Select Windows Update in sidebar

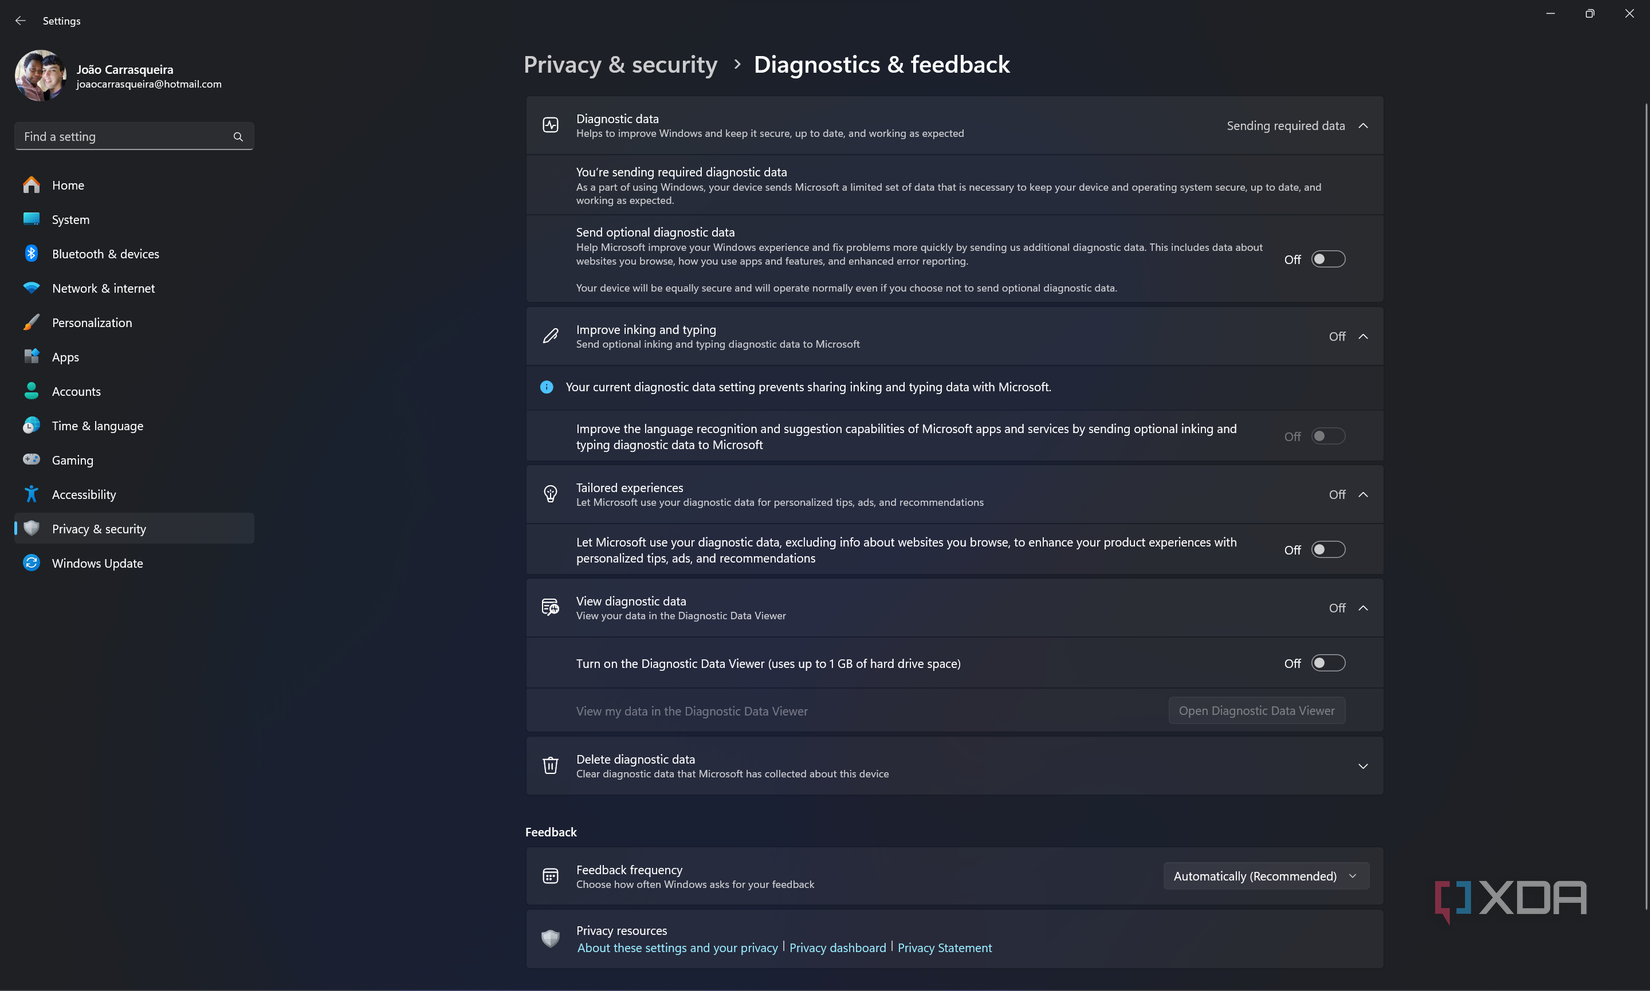point(134,563)
